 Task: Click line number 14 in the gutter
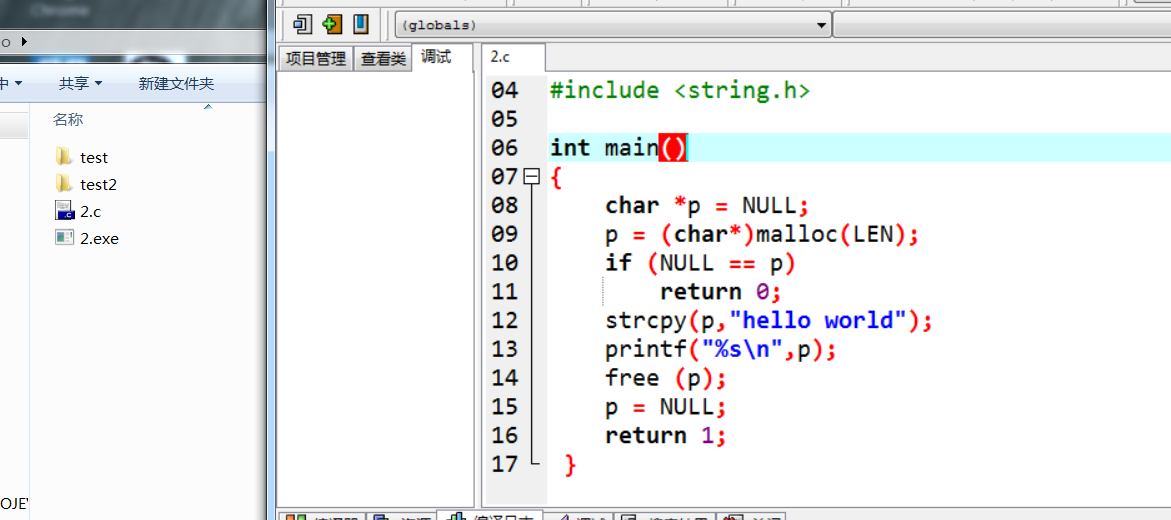point(505,378)
